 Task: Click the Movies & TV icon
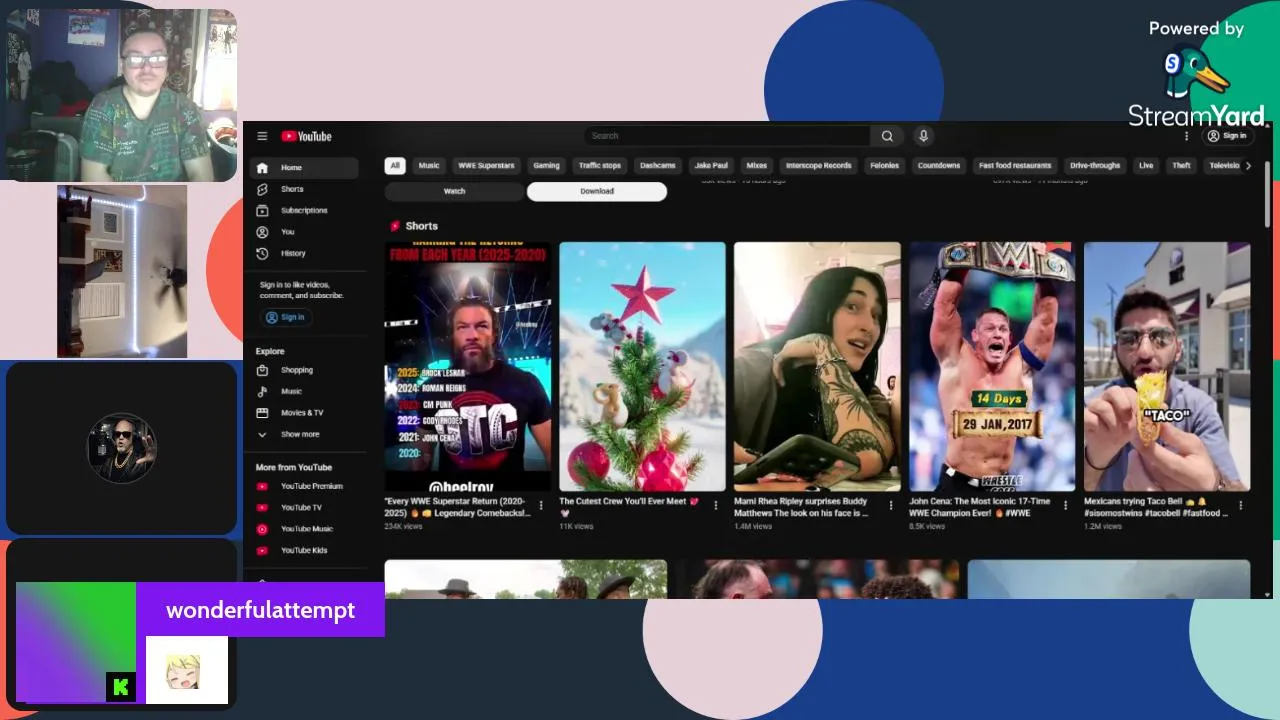point(262,413)
